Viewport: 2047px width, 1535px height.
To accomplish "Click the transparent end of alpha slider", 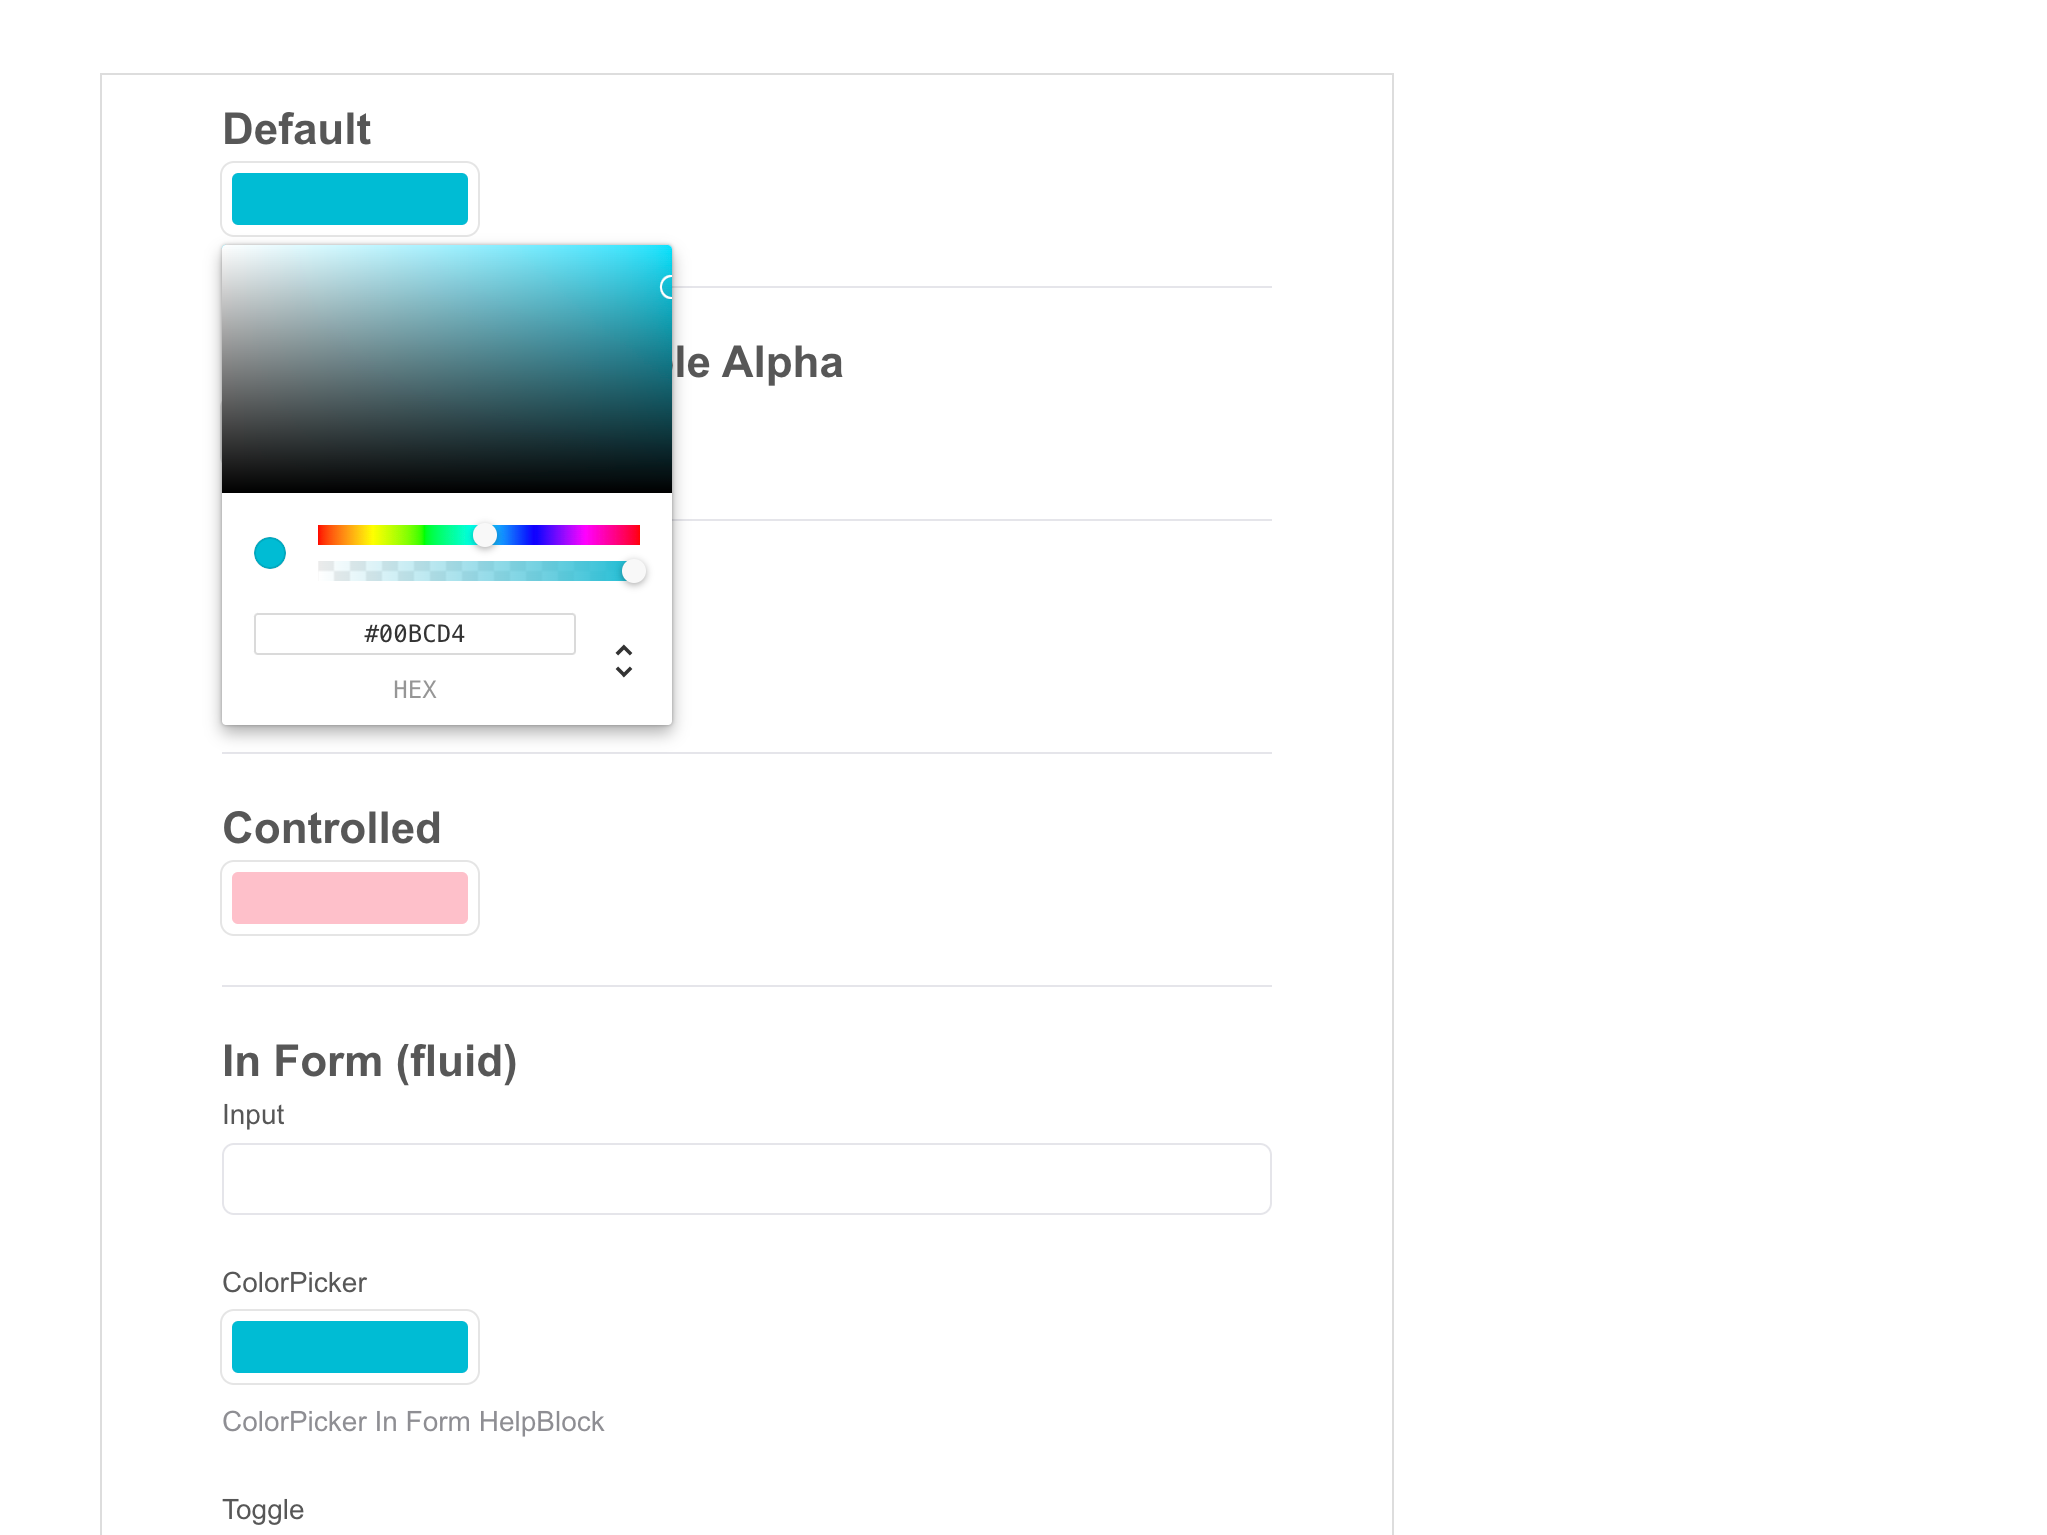I will click(x=322, y=571).
